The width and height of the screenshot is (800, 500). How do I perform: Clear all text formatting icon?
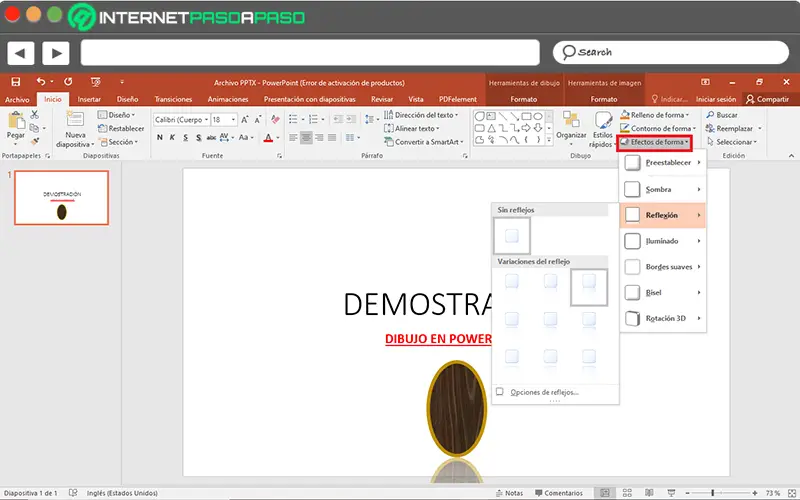pyautogui.click(x=277, y=120)
